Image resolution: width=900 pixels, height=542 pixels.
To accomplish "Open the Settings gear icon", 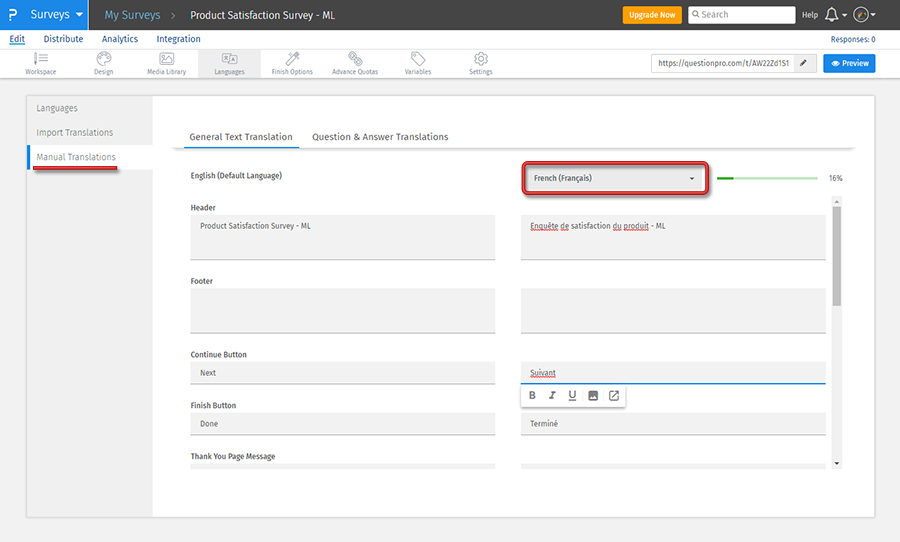I will pos(481,63).
